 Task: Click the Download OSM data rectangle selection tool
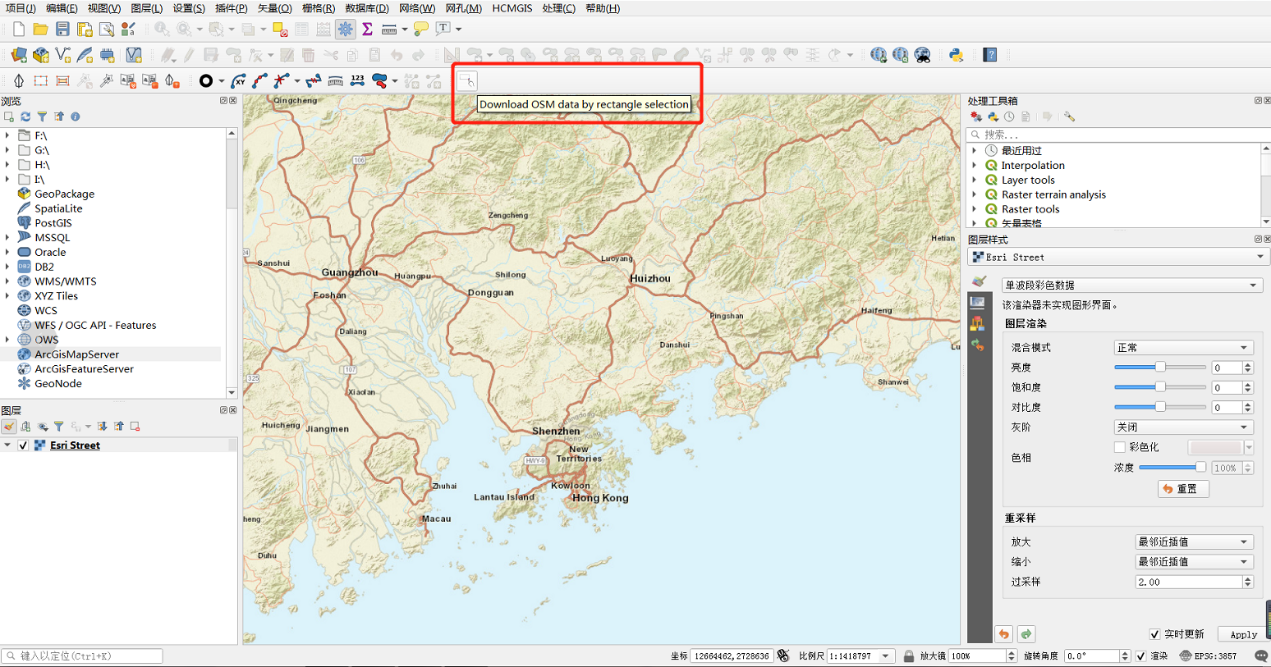467,81
